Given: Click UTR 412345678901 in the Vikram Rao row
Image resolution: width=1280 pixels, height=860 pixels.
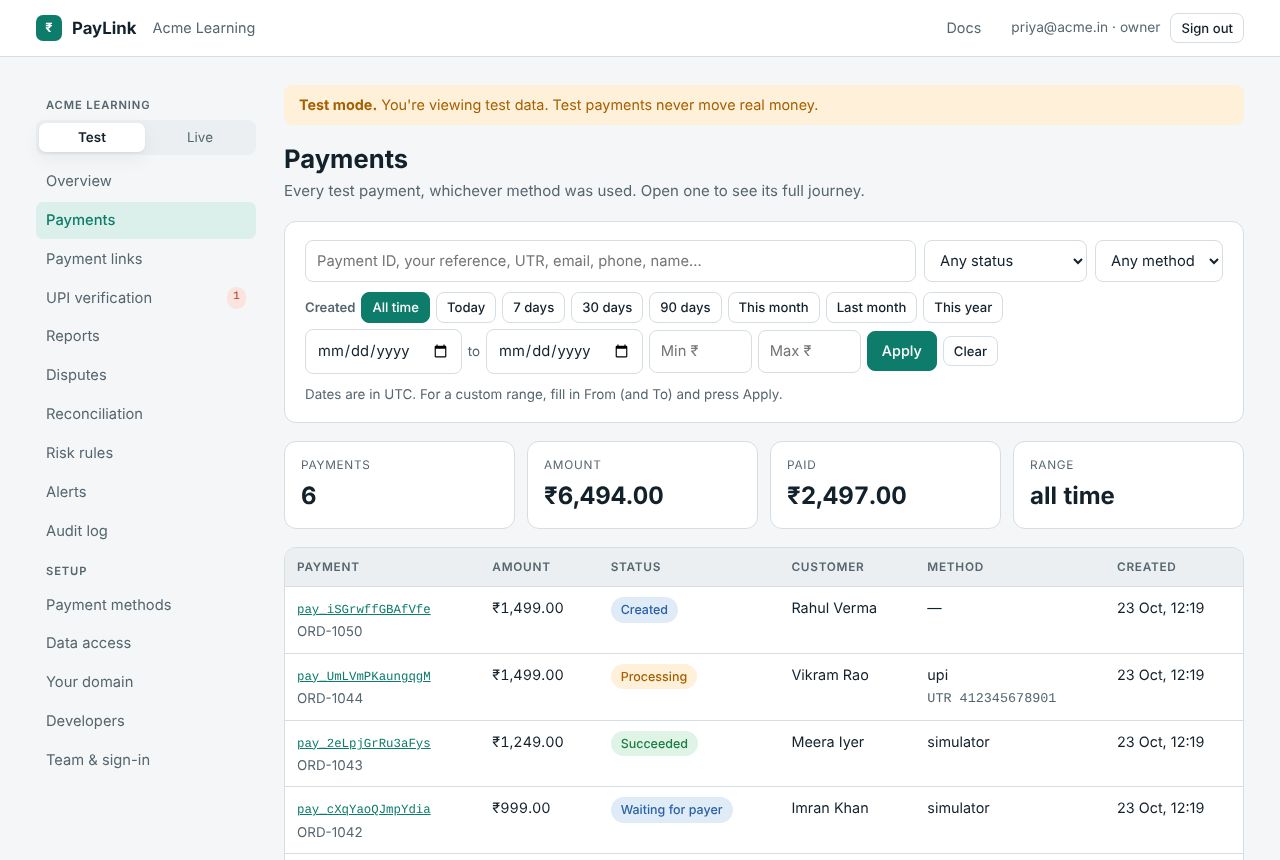Looking at the screenshot, I should pos(992,698).
